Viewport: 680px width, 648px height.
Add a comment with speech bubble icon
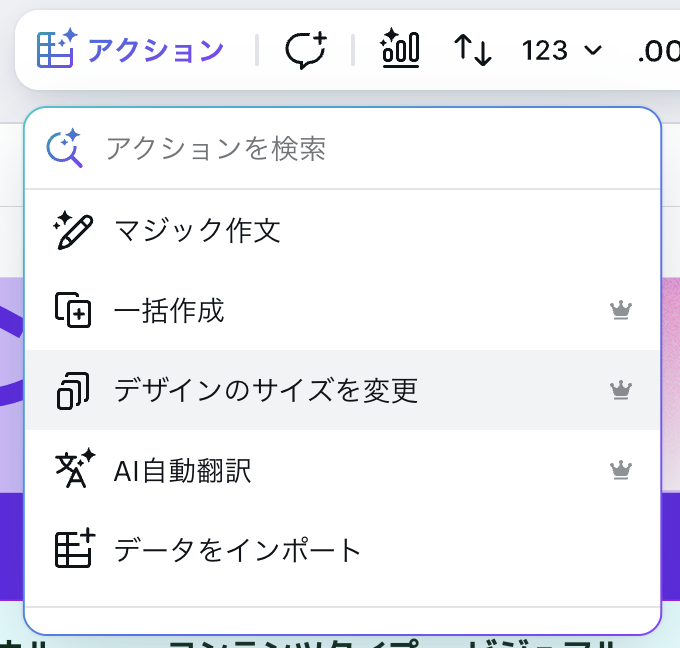coord(306,50)
